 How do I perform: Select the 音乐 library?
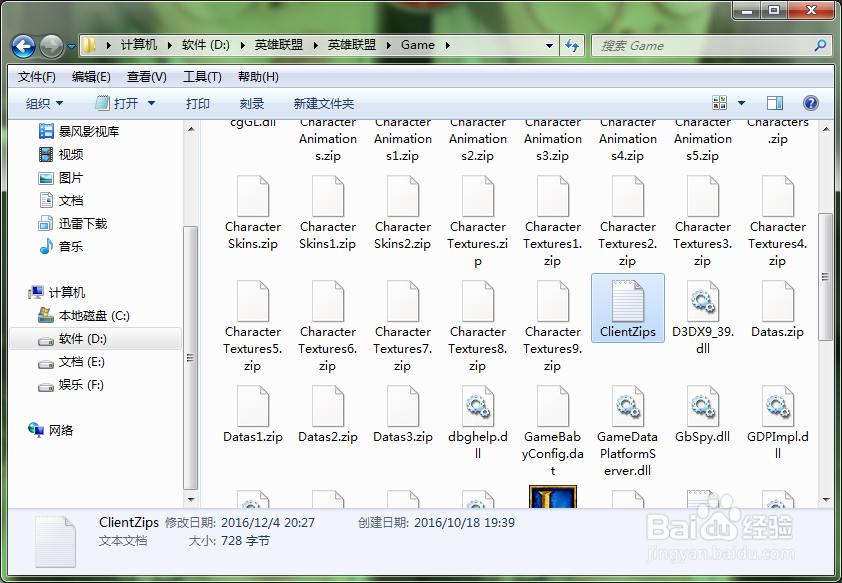pyautogui.click(x=61, y=246)
